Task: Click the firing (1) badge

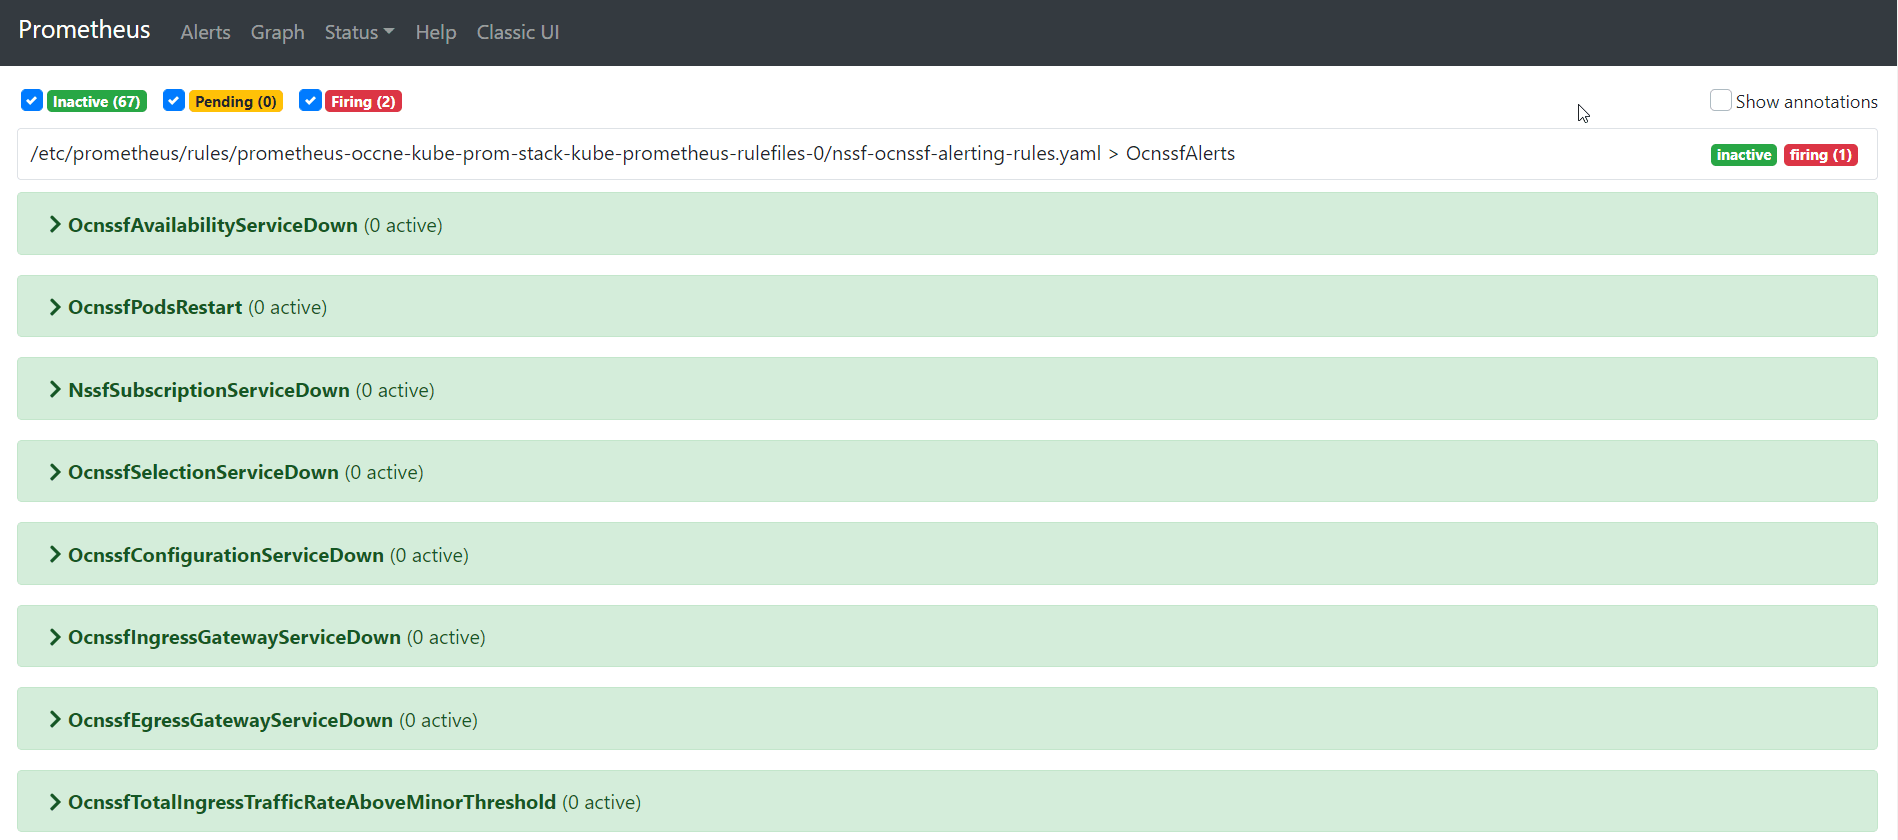Action: pyautogui.click(x=1820, y=154)
